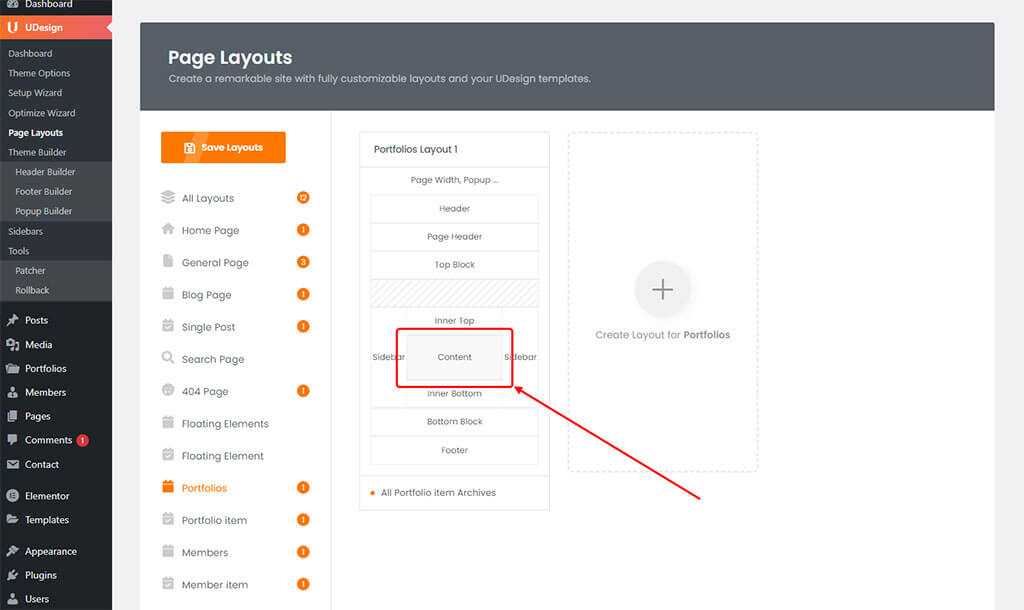The width and height of the screenshot is (1024, 610).
Task: Switch to the Home Page layouts category
Action: 210,230
